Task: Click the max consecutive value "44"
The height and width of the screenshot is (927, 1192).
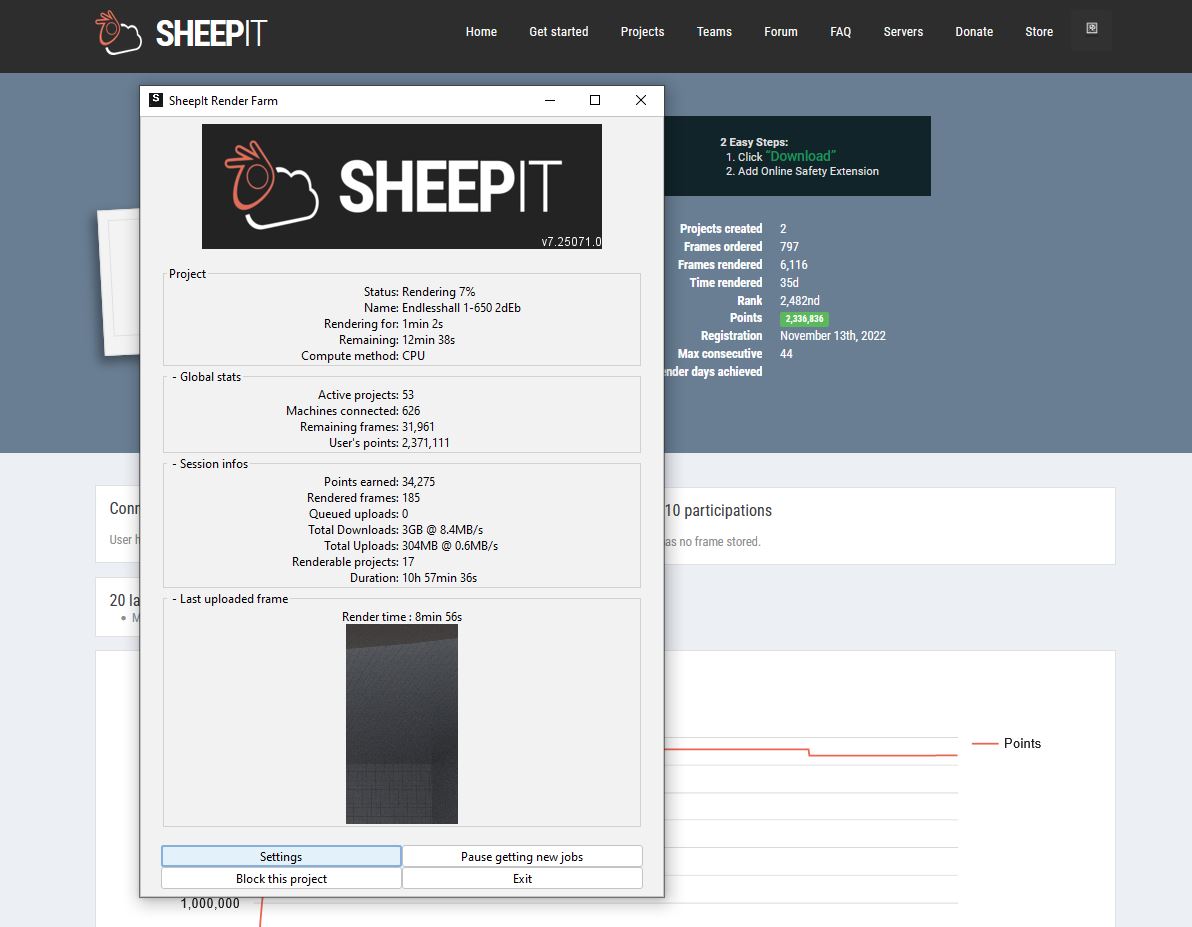Action: tap(786, 354)
